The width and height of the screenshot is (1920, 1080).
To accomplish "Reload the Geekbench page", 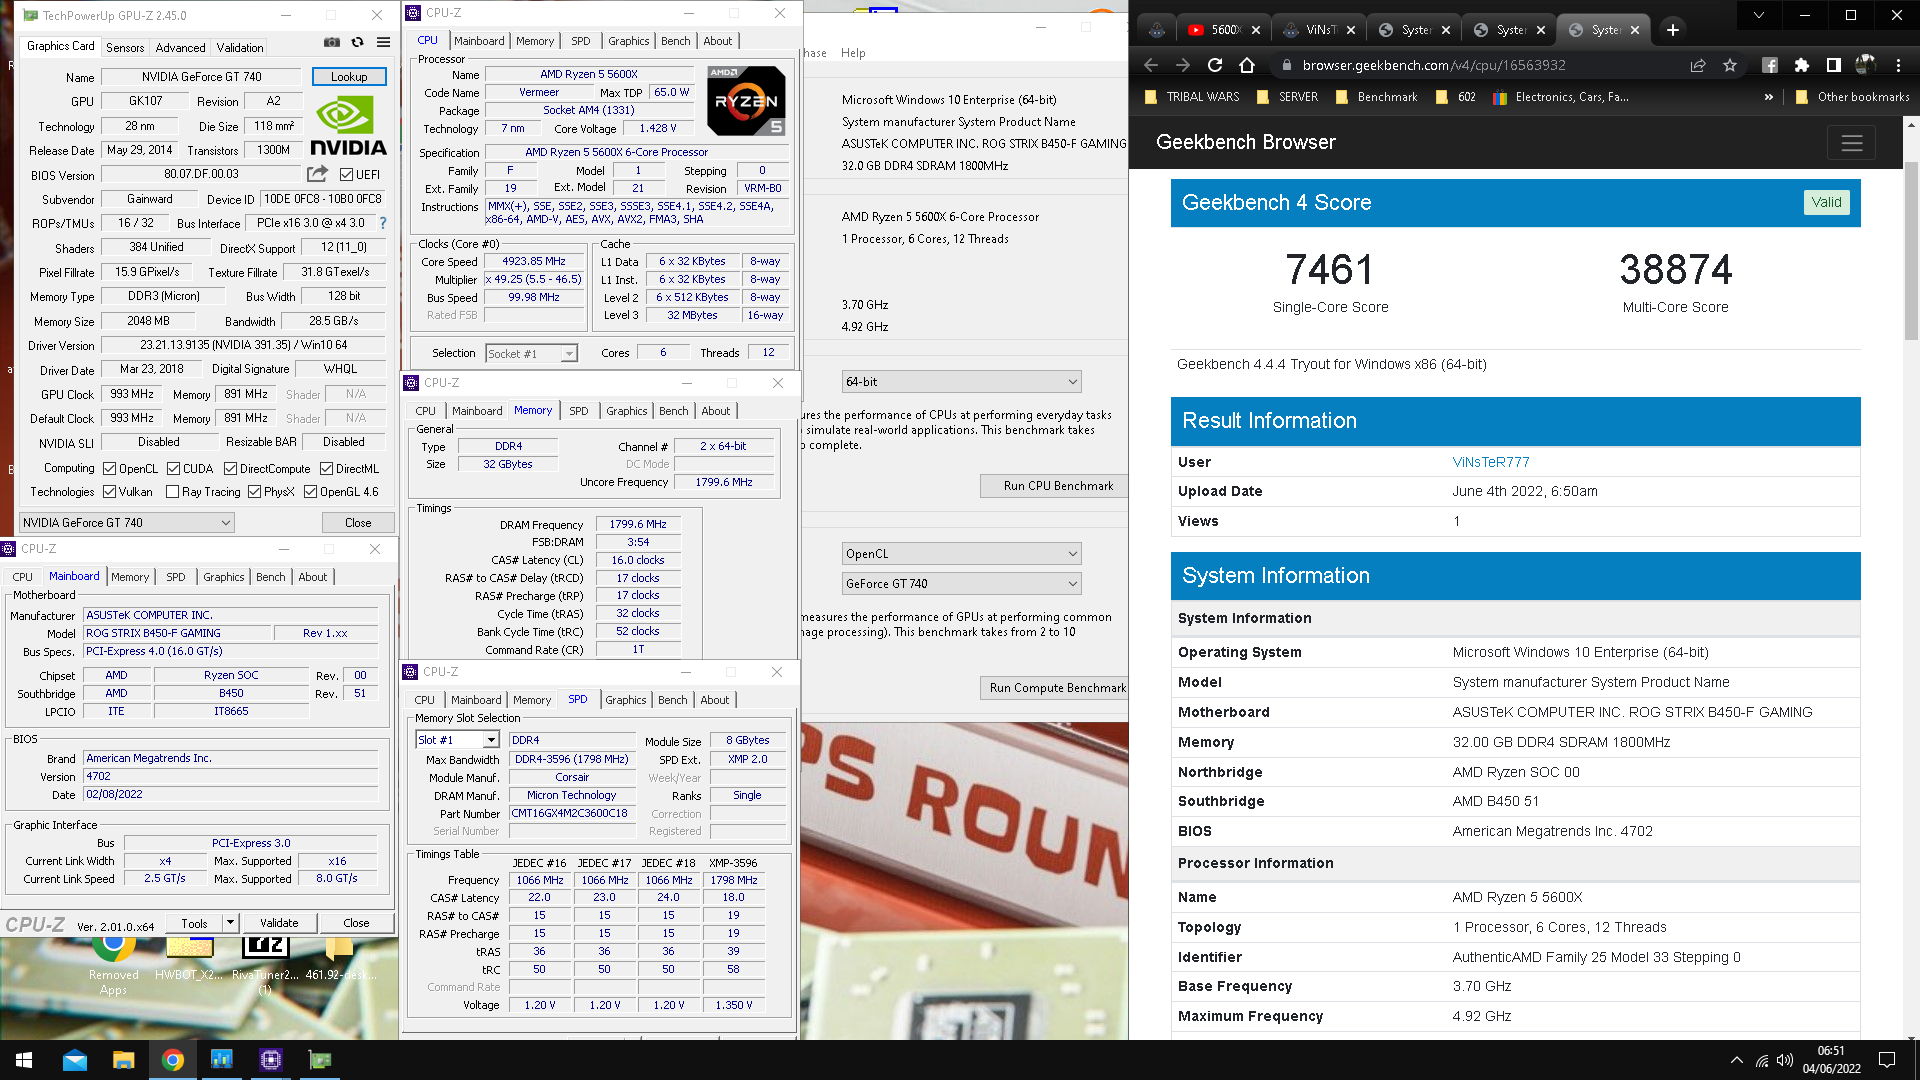I will point(1215,65).
